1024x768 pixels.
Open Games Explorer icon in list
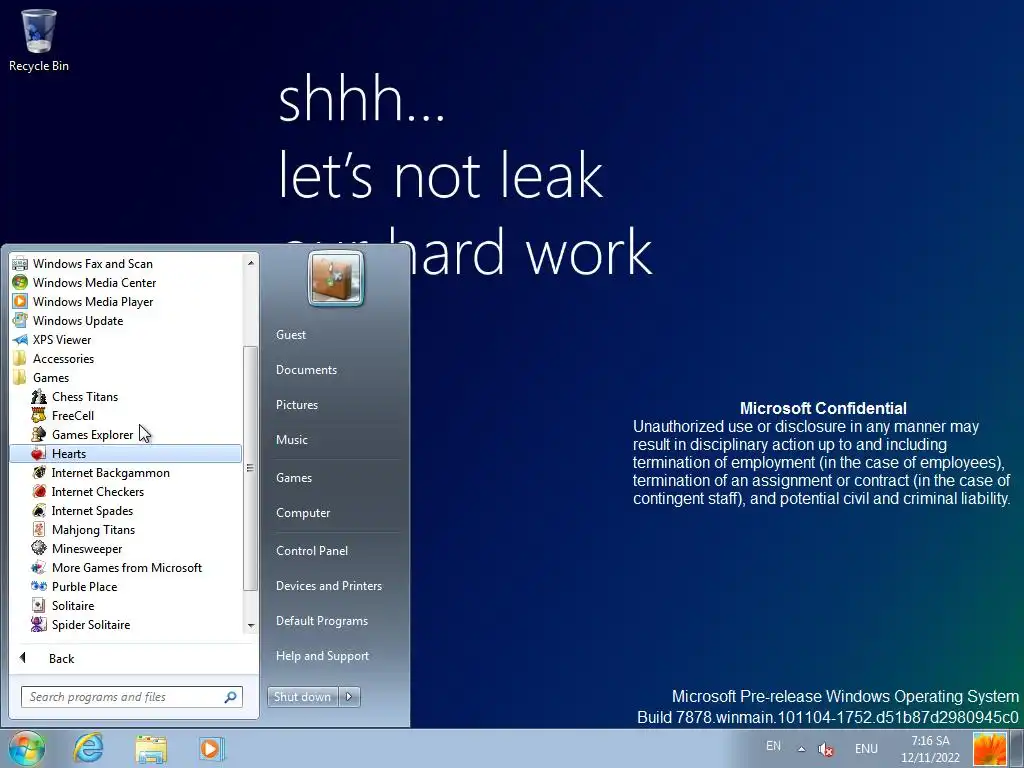pos(39,434)
